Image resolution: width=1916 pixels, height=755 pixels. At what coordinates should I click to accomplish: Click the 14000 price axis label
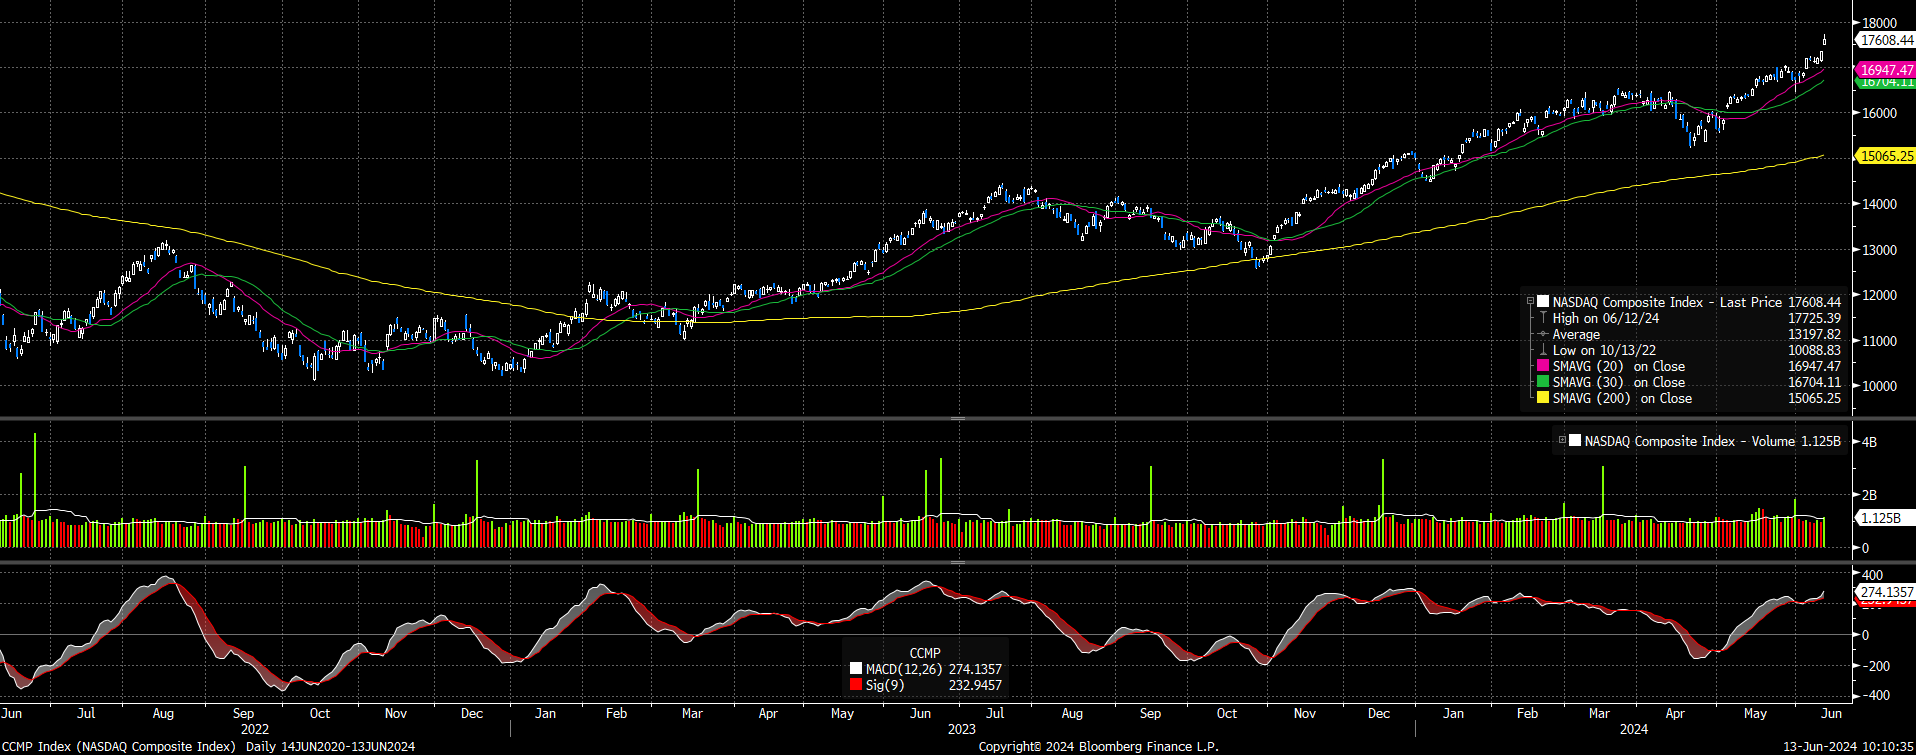click(x=1879, y=204)
